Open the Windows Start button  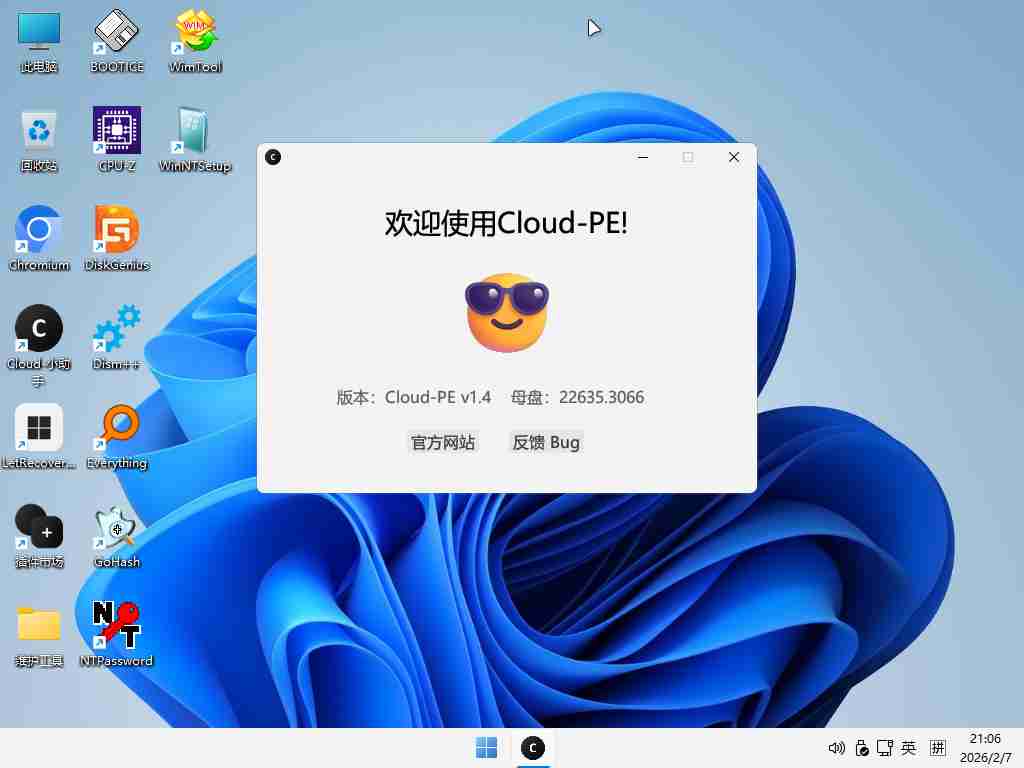click(x=487, y=748)
